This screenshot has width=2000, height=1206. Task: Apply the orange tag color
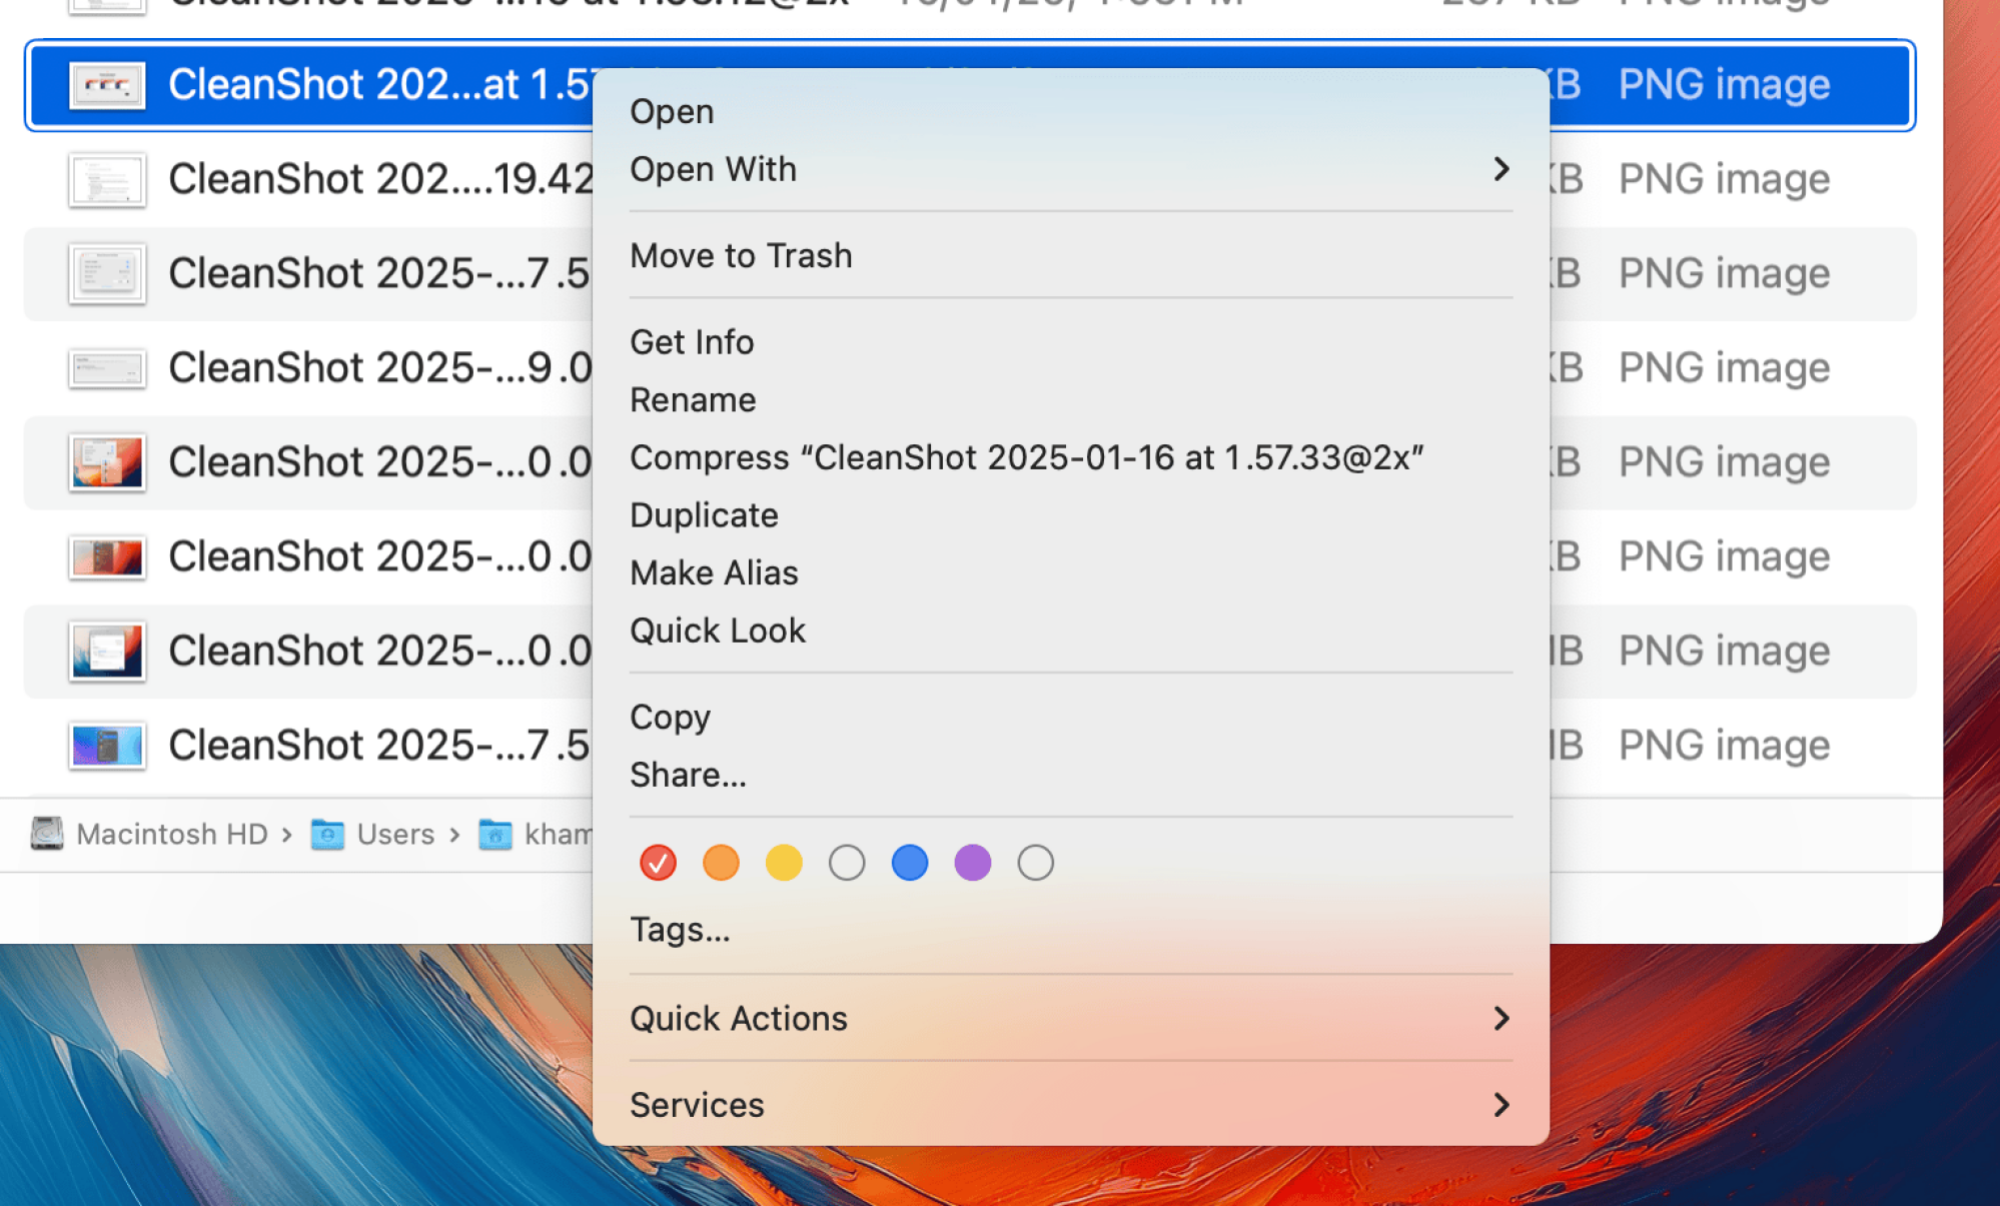(721, 863)
